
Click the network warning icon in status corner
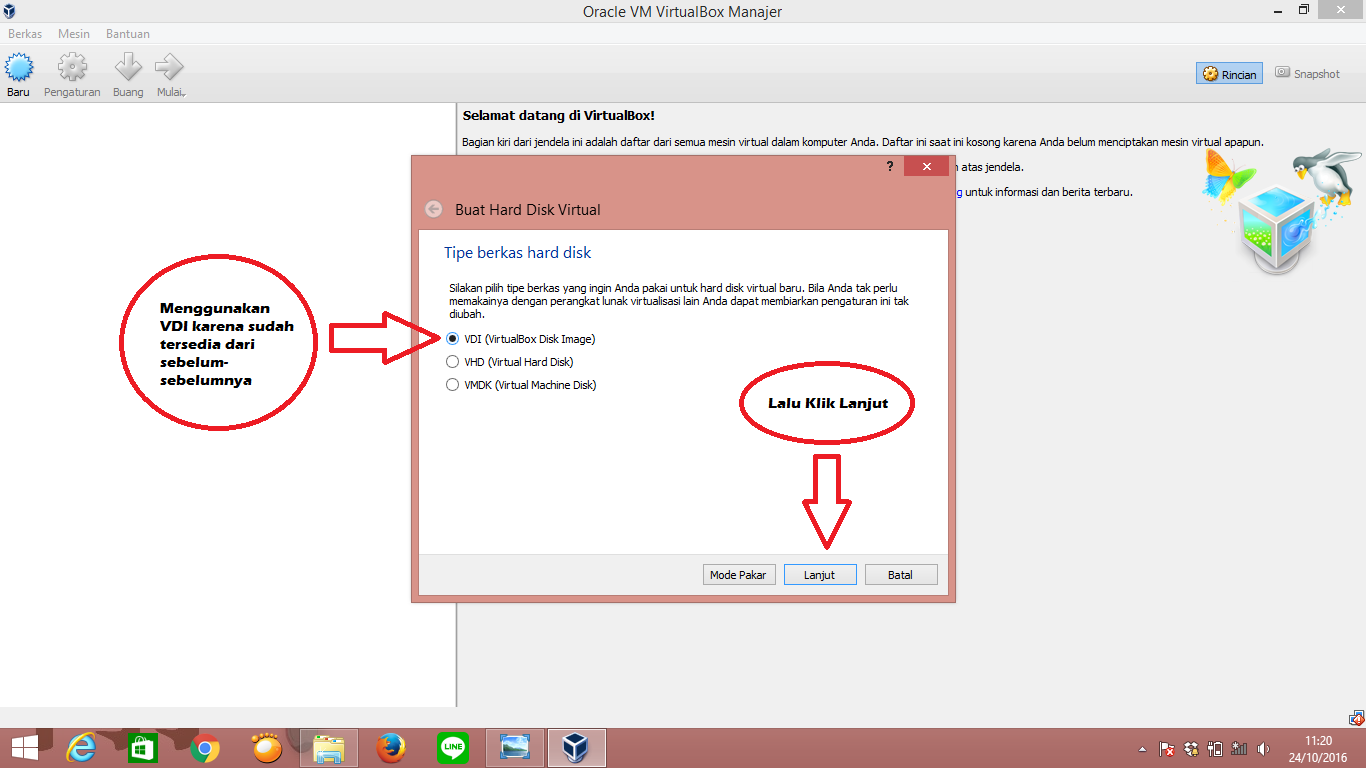tap(1357, 717)
